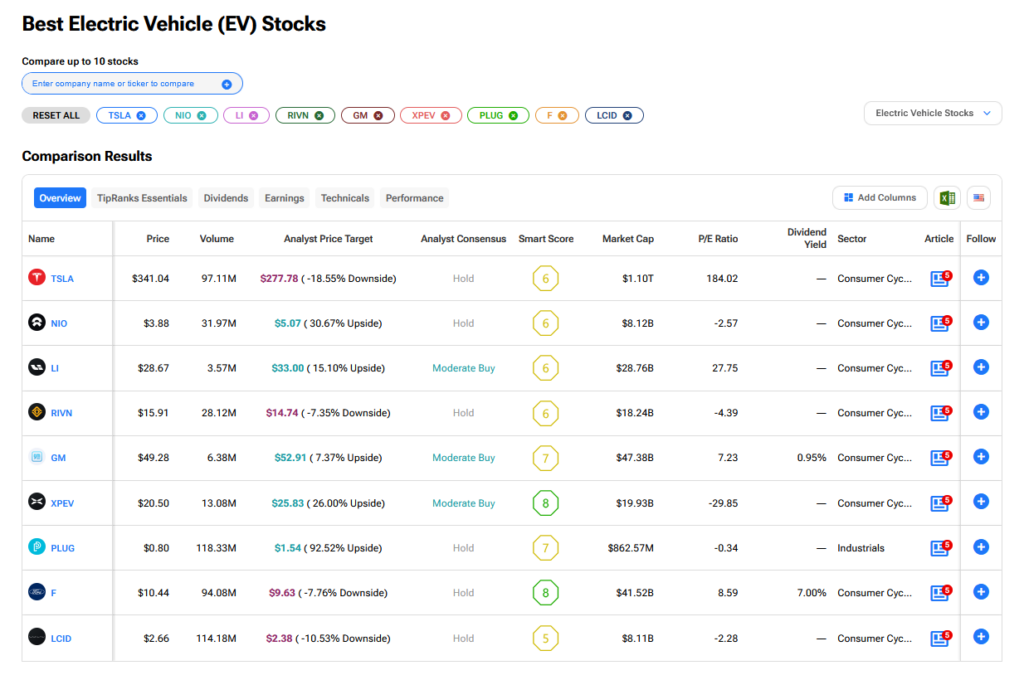
Task: Click the Add Columns button
Action: 880,198
